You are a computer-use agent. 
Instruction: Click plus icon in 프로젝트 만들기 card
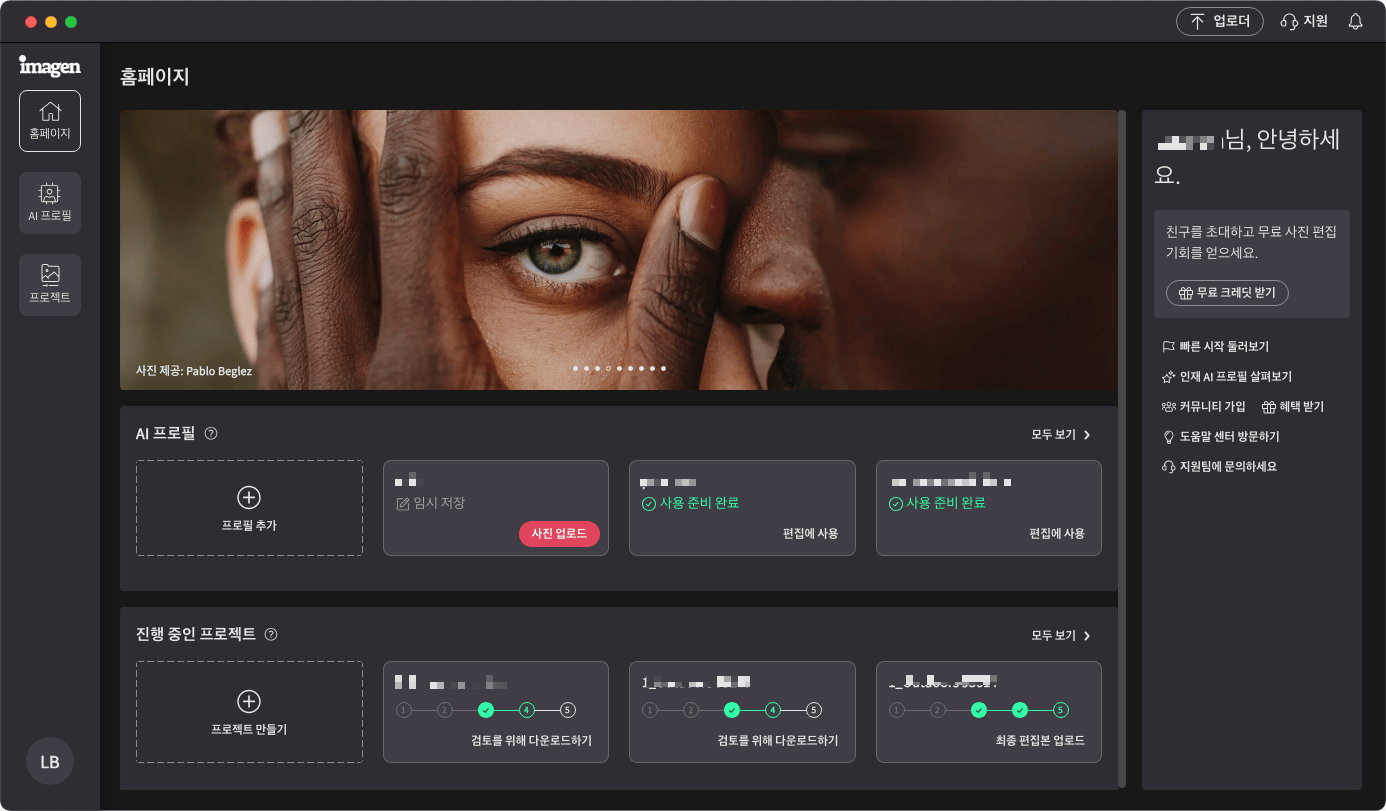tap(249, 702)
